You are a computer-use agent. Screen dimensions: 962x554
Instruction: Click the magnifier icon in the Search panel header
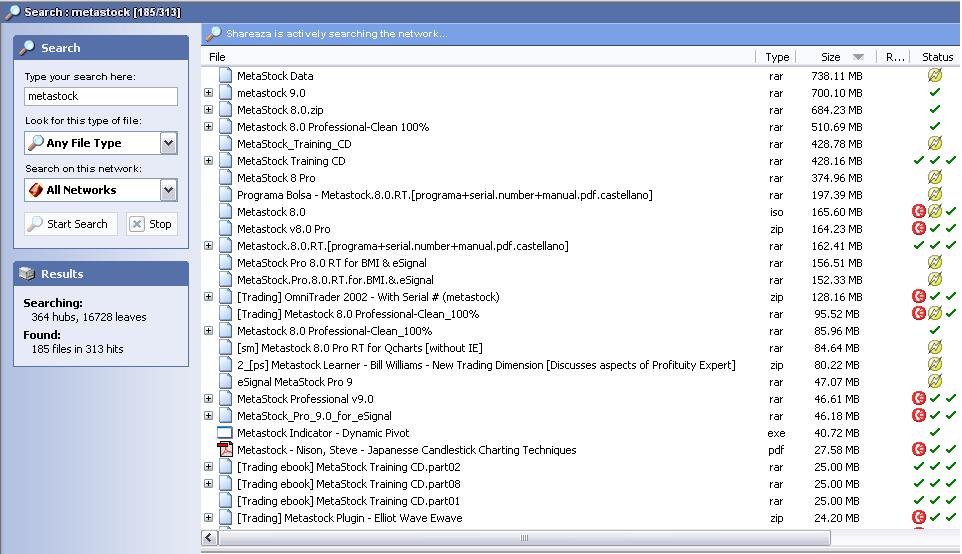coord(27,47)
